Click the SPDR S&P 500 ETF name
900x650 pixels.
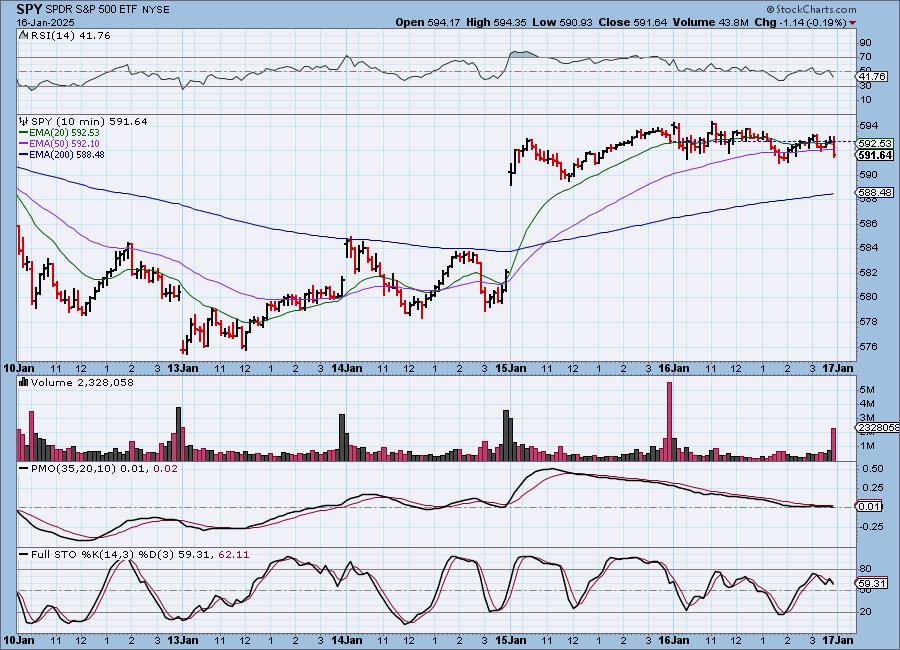(x=91, y=10)
